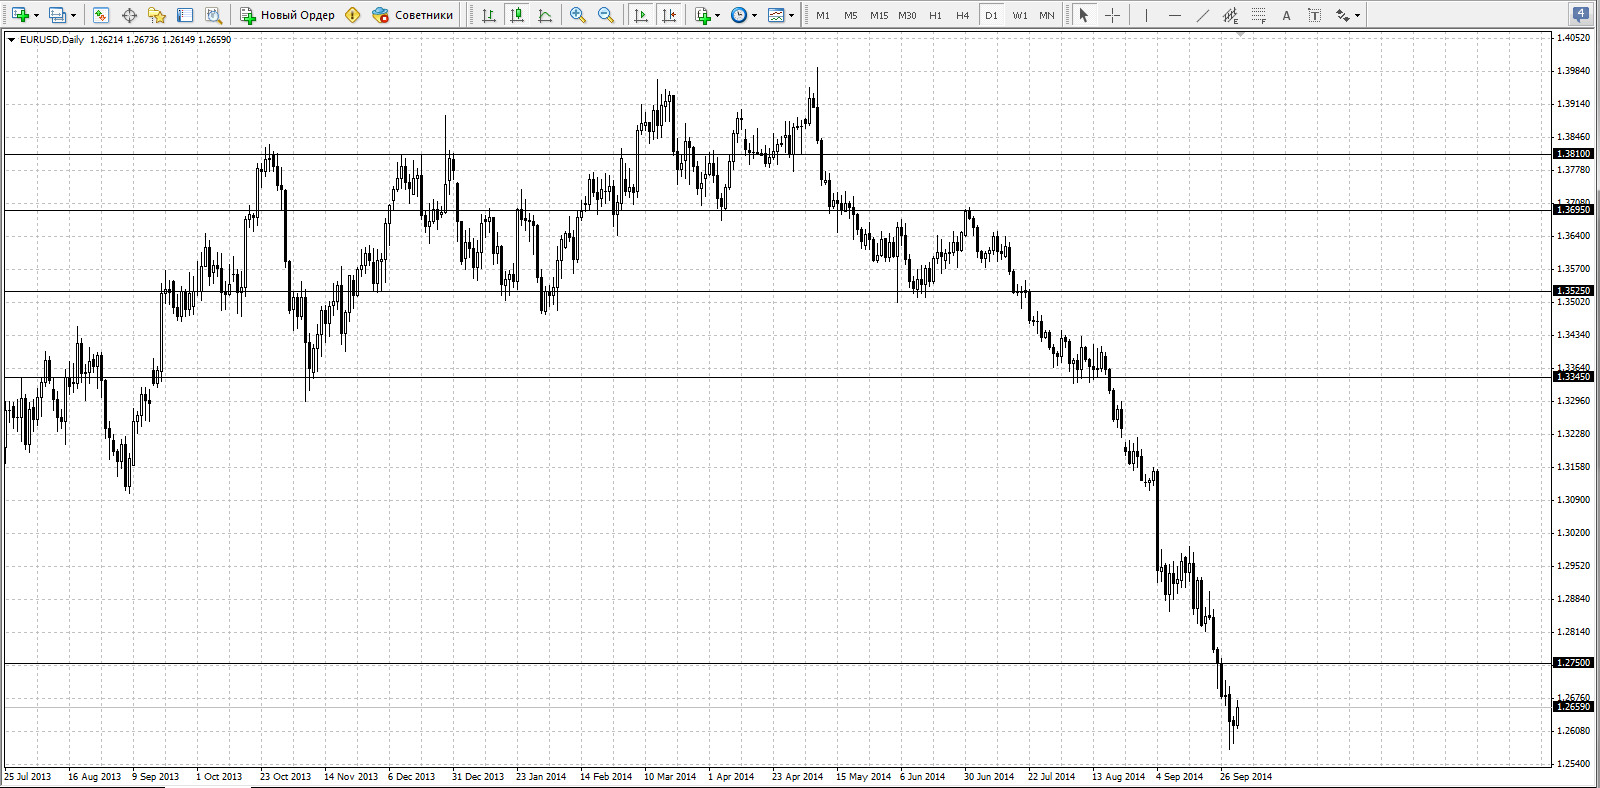Select the M15 timeframe
Screen dimensions: 1600x788
(879, 15)
